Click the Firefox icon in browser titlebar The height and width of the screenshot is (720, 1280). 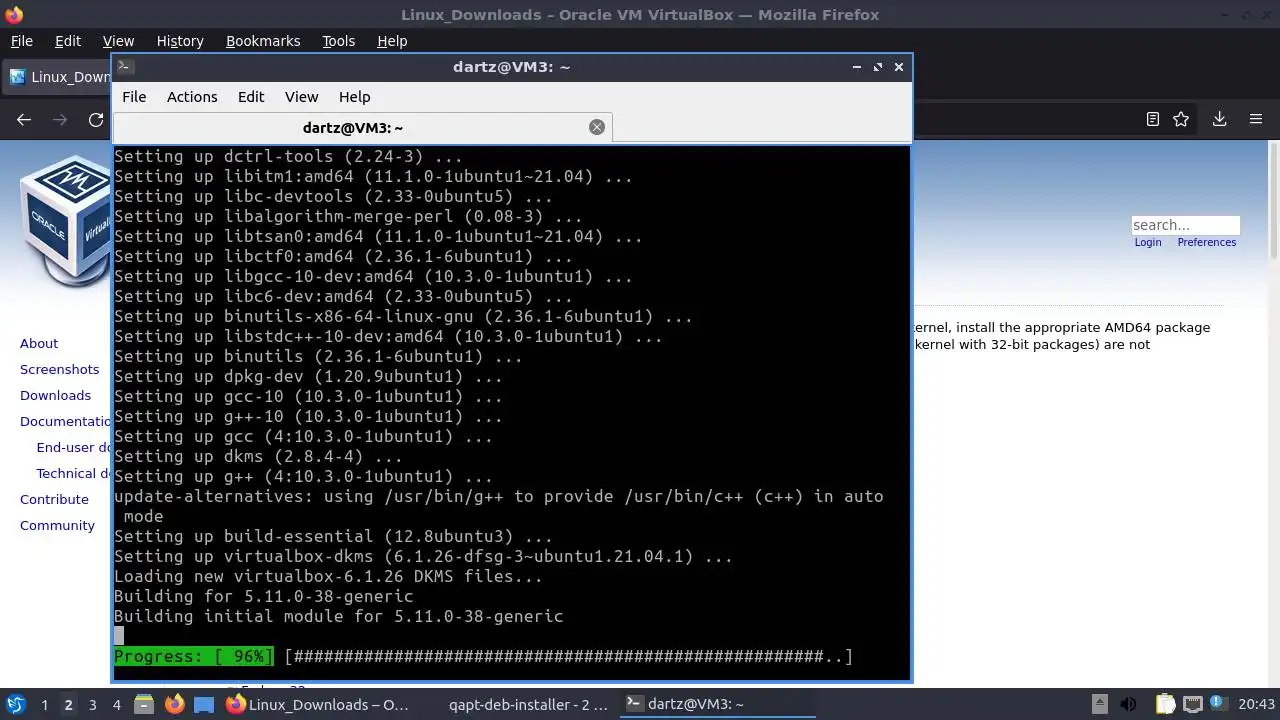click(x=13, y=14)
